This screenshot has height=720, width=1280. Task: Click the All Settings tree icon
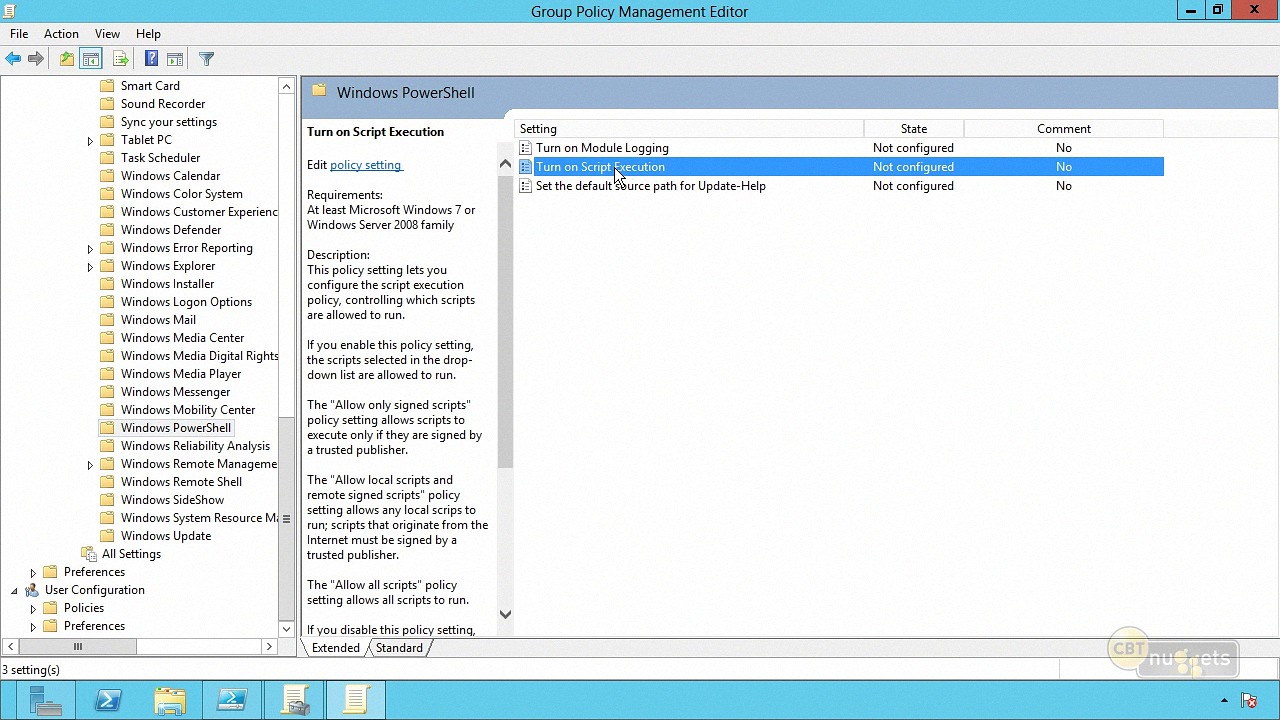point(89,554)
